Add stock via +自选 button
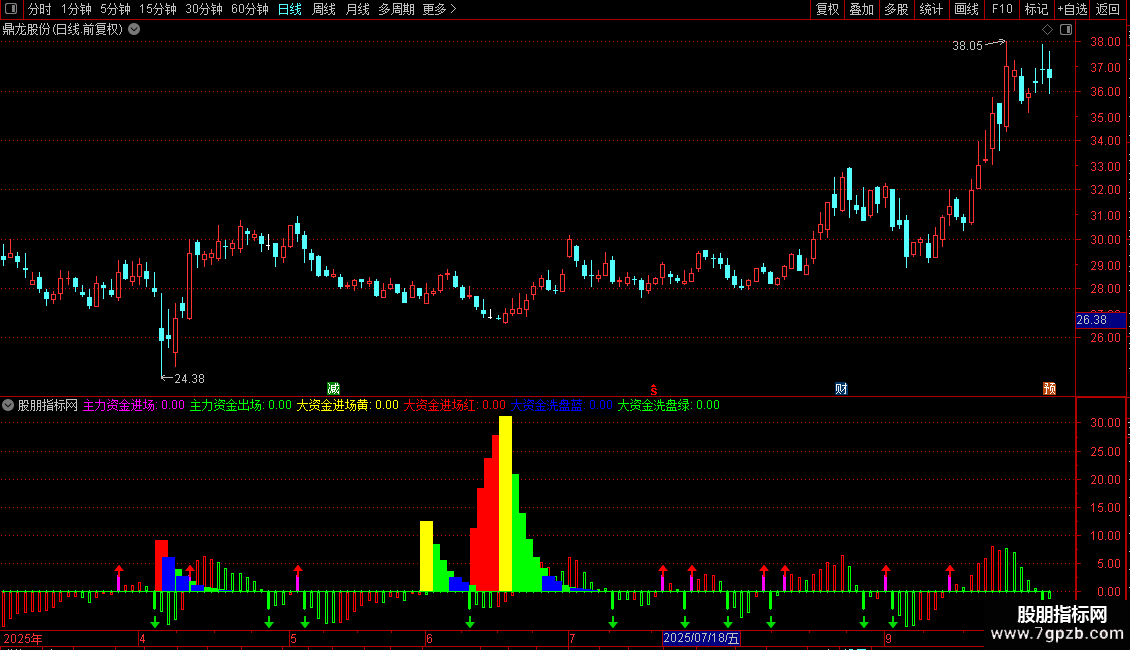The image size is (1130, 650). click(1072, 9)
